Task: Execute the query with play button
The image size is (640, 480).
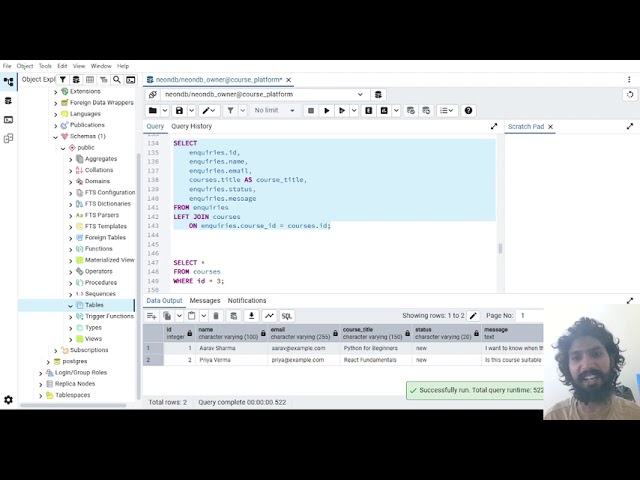Action: [x=327, y=111]
